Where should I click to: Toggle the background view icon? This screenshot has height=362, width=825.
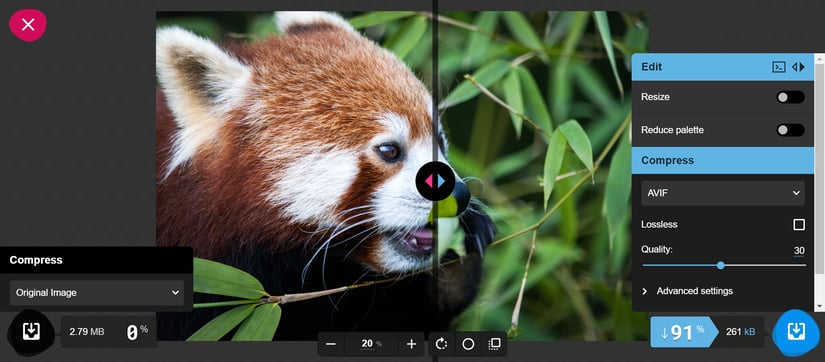click(x=494, y=344)
